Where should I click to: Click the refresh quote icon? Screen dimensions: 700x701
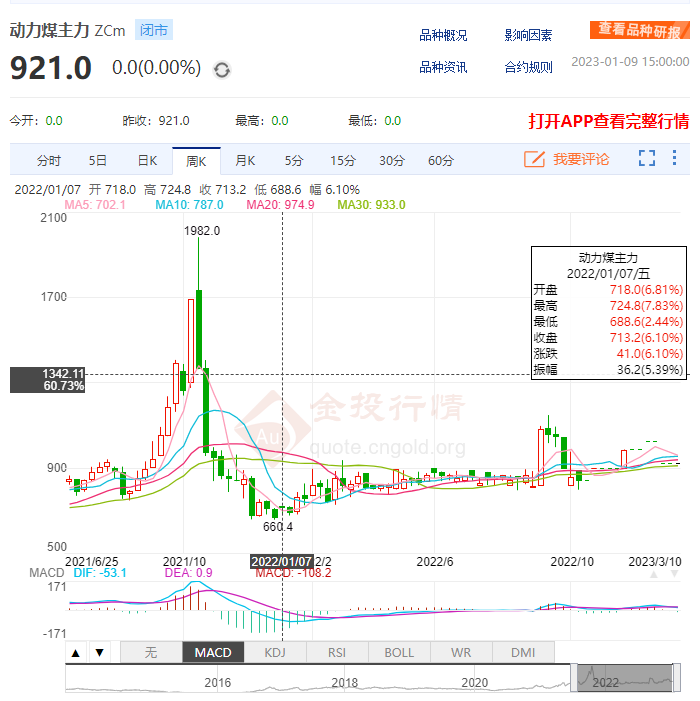[x=222, y=70]
